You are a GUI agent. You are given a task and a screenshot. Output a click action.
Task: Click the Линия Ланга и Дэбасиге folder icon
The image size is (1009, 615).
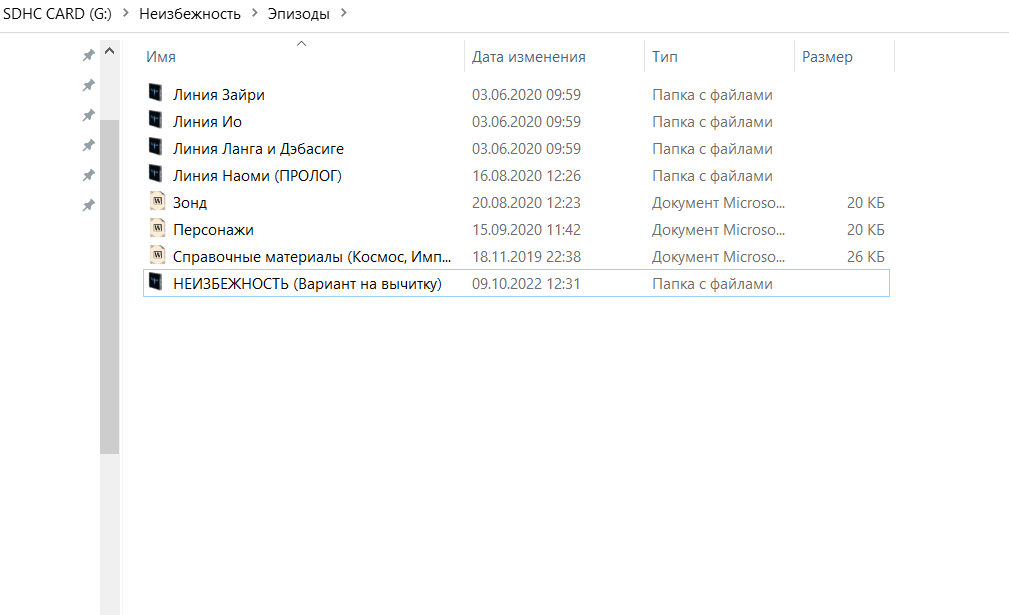click(x=156, y=147)
